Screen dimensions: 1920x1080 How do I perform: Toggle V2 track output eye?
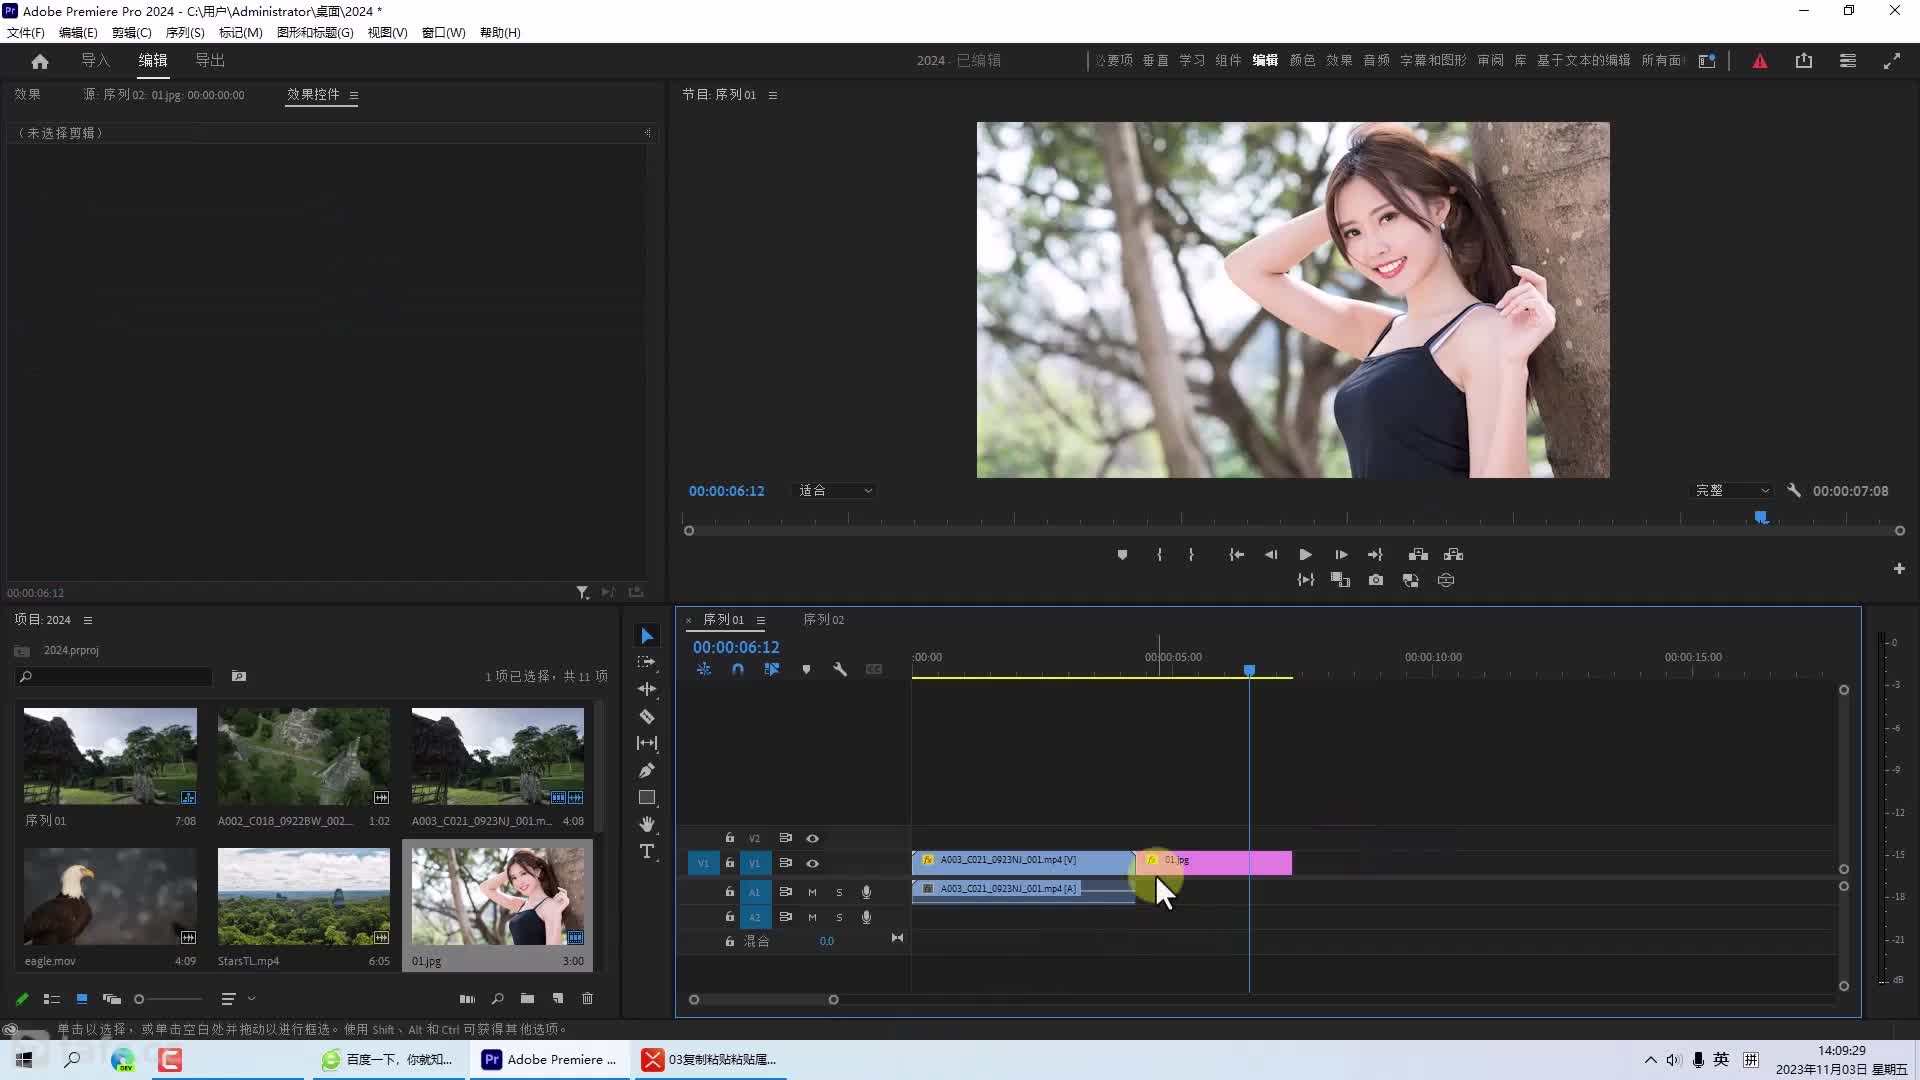pyautogui.click(x=812, y=838)
